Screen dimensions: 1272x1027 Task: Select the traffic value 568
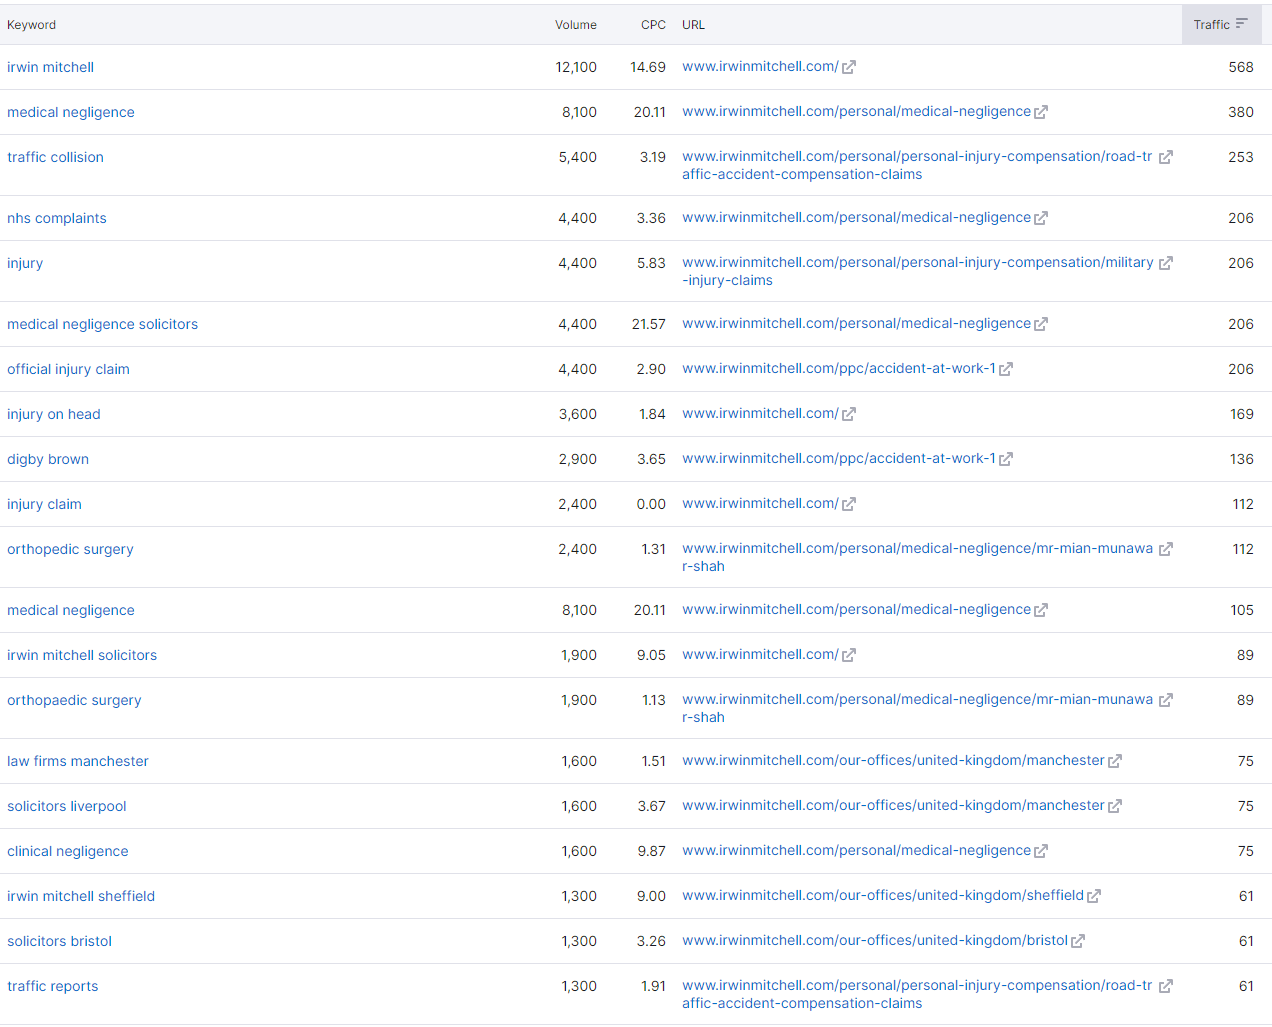[1241, 67]
